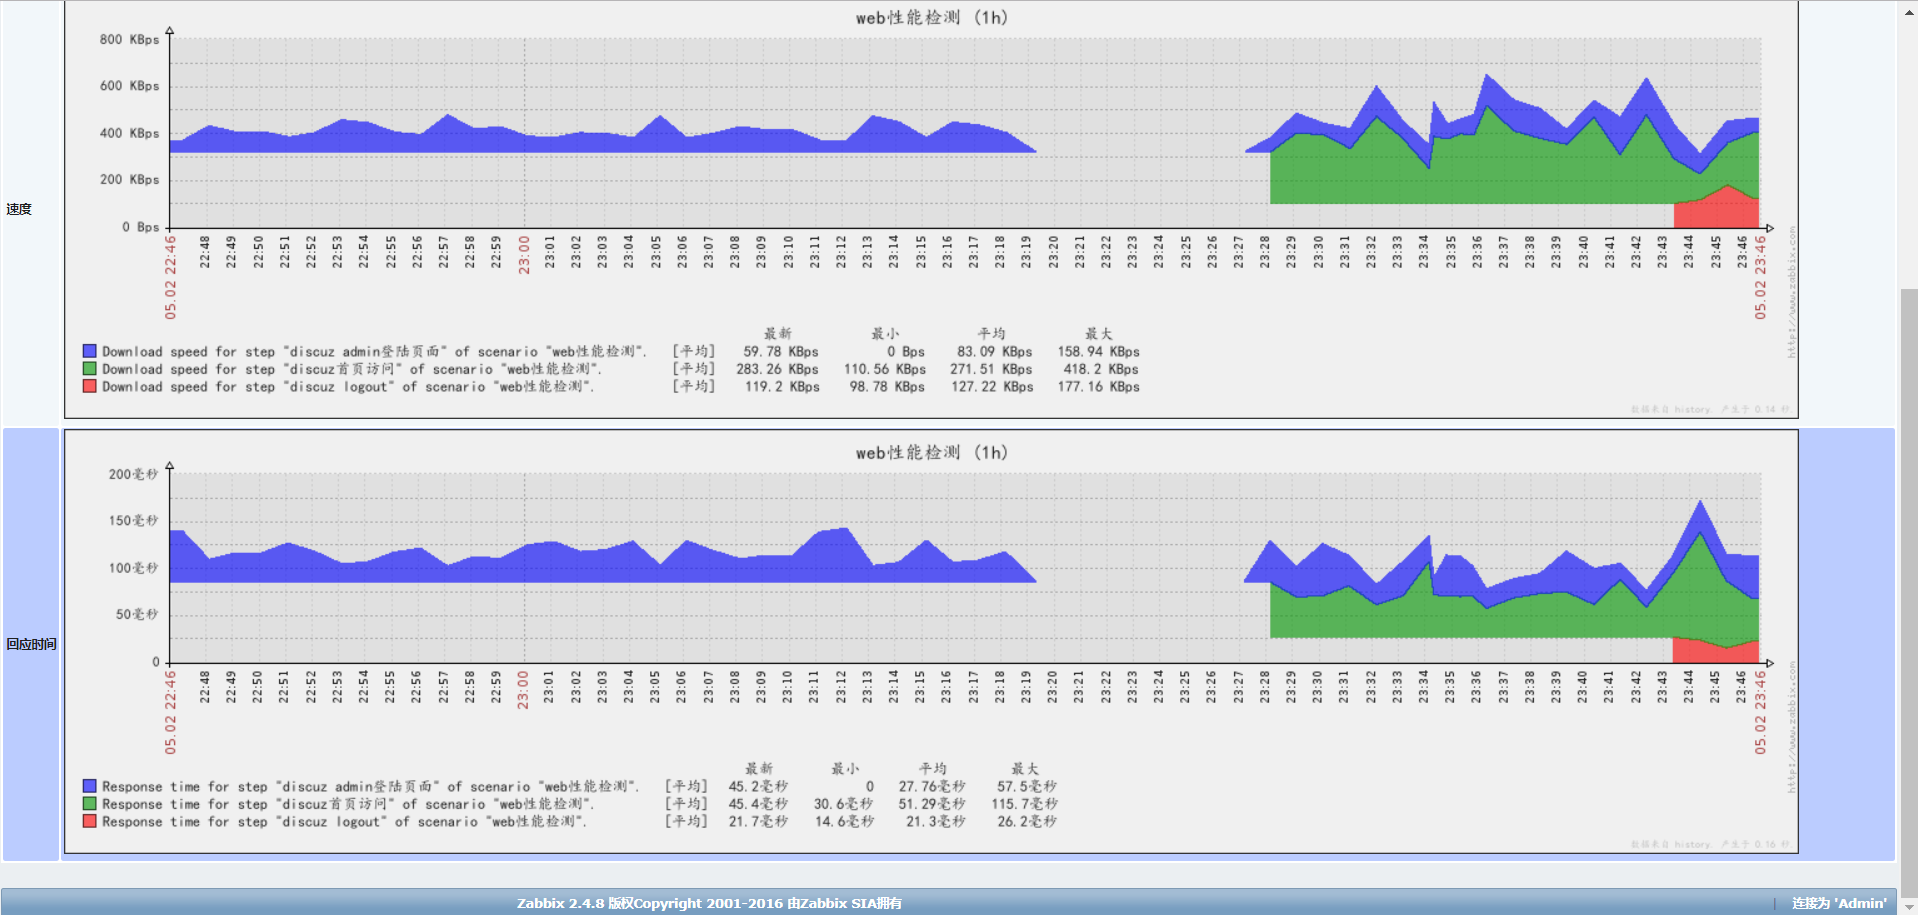Click the value '115.7毫秒'
The image size is (1918, 915).
pyautogui.click(x=1025, y=804)
